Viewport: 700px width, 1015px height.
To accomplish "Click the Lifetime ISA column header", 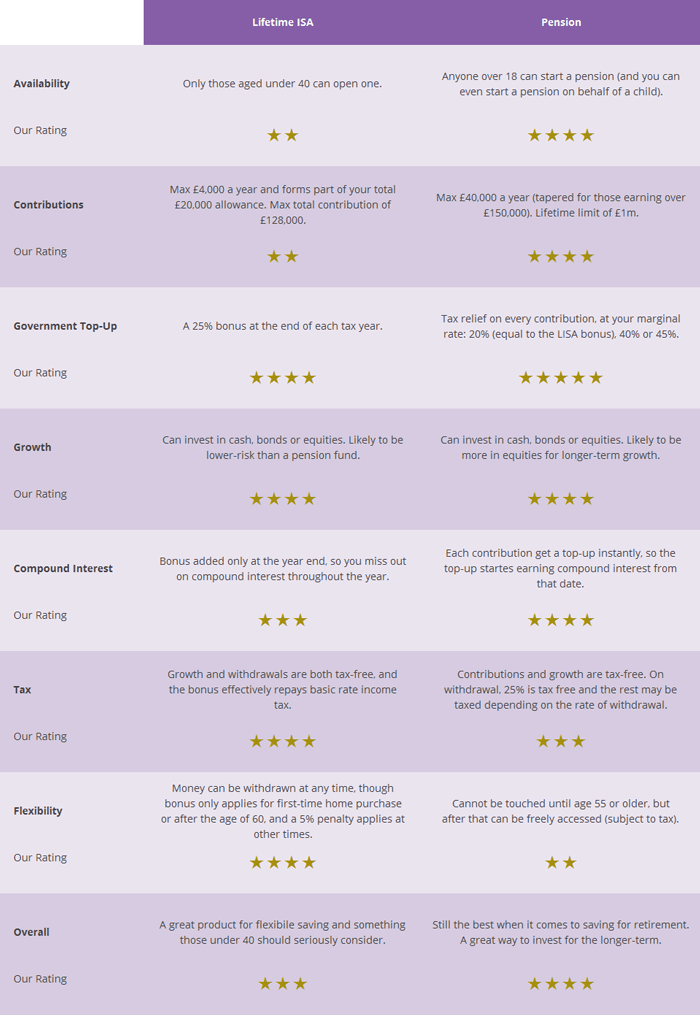I will (282, 22).
